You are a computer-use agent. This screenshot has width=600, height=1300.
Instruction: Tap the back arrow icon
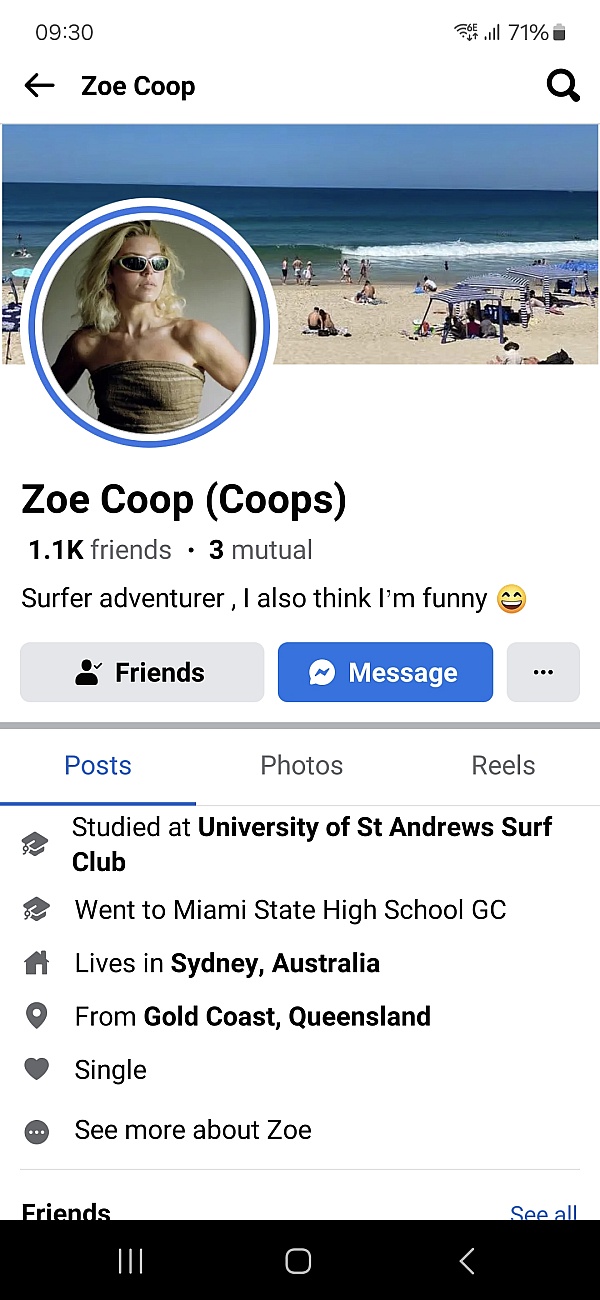click(x=40, y=86)
